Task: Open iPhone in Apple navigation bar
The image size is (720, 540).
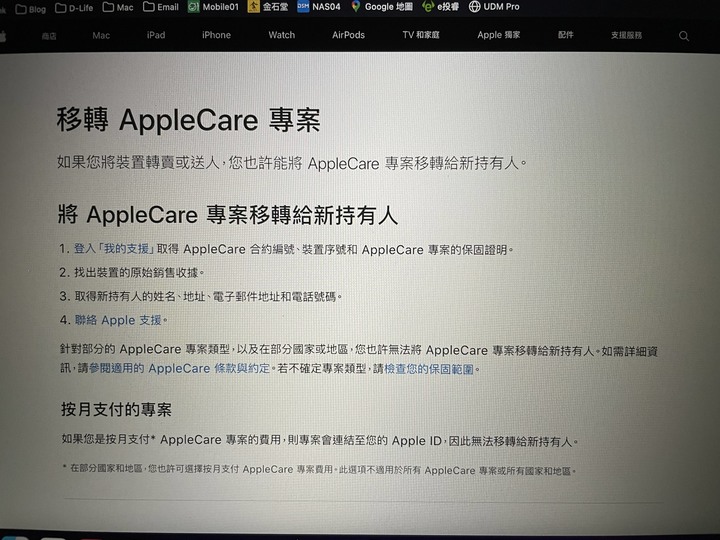Action: (216, 35)
